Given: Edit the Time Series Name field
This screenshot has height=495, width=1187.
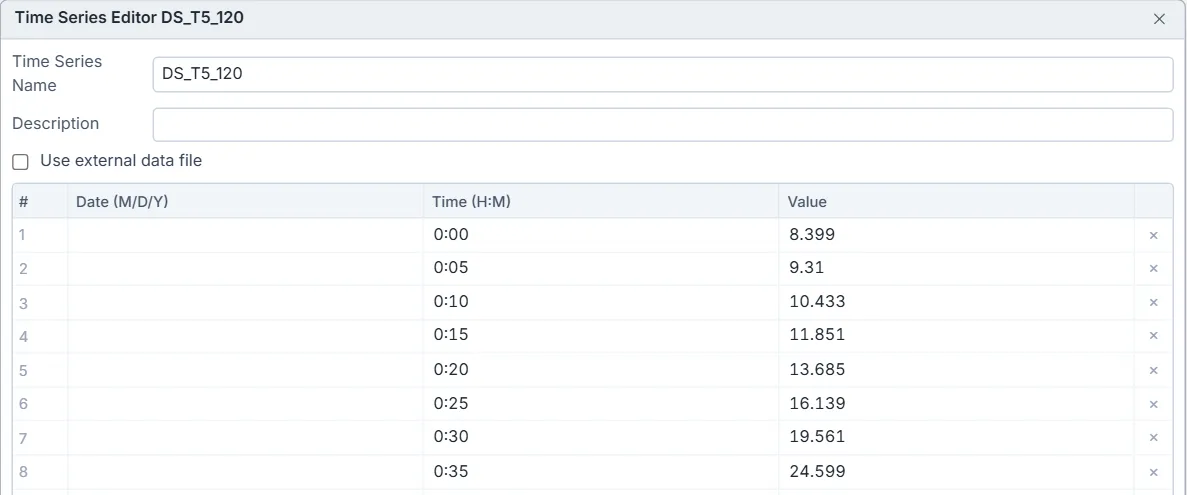Looking at the screenshot, I should 662,74.
